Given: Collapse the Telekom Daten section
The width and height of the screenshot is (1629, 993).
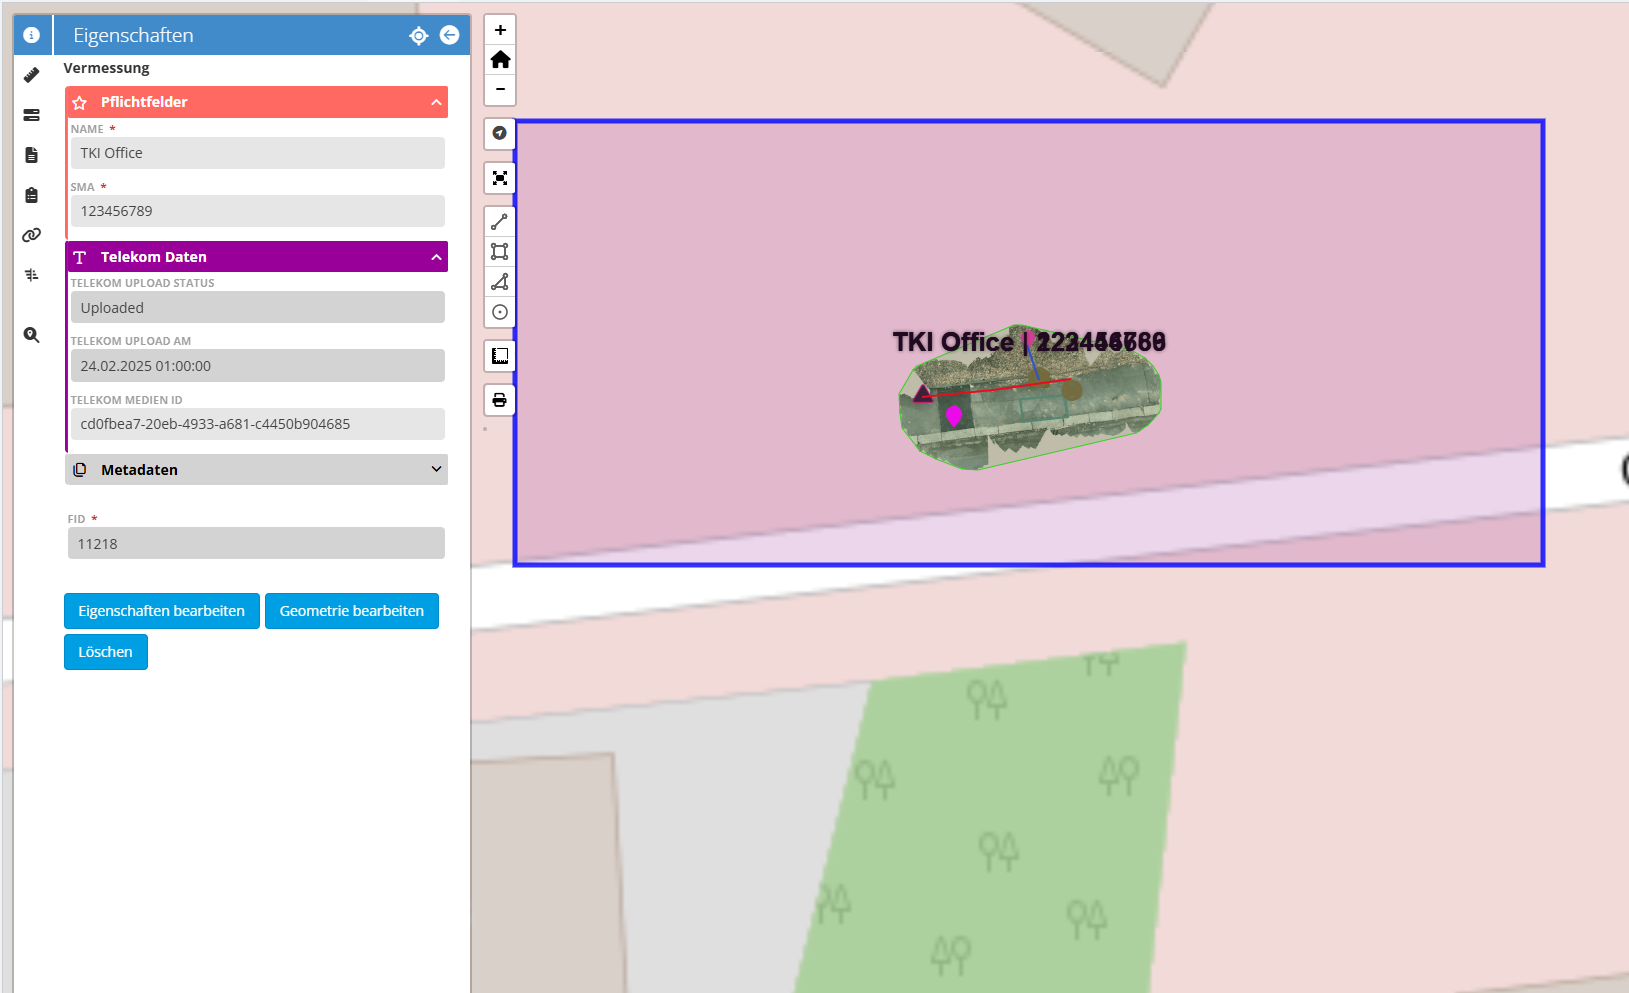Looking at the screenshot, I should pos(436,257).
